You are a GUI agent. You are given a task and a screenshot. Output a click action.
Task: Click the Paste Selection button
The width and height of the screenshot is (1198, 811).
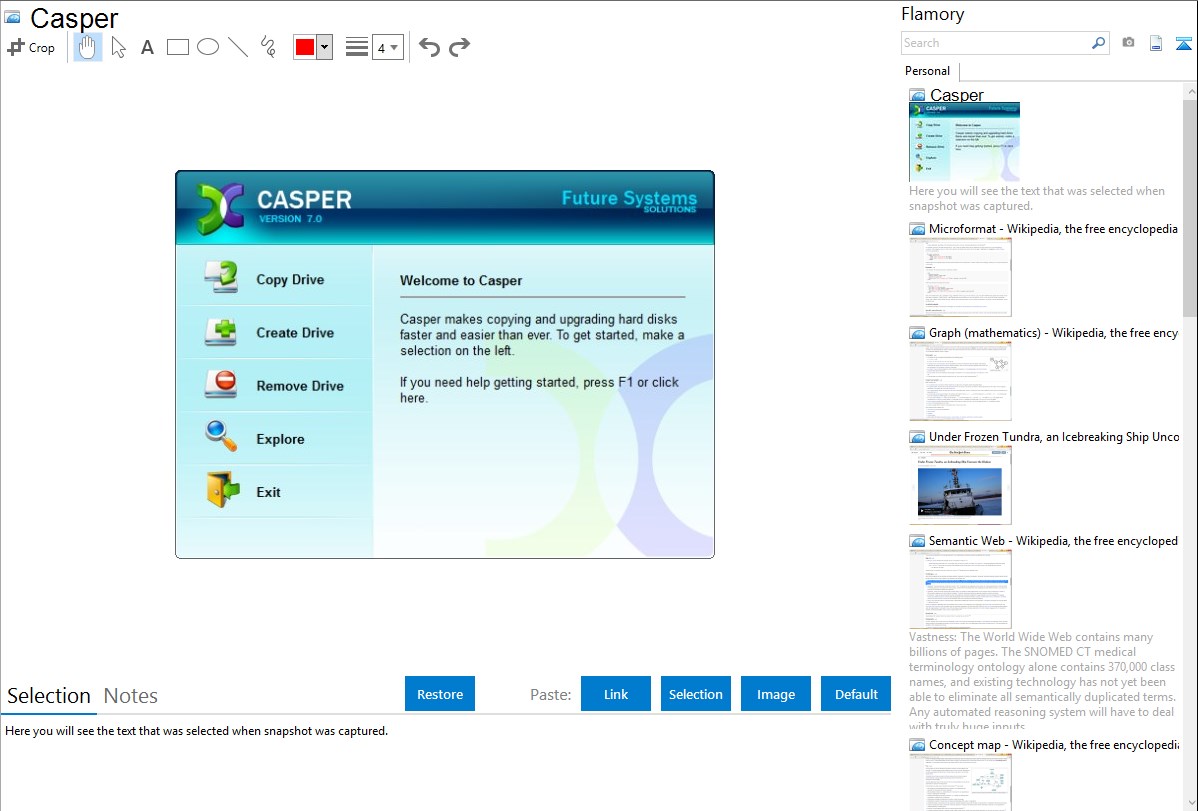point(695,694)
